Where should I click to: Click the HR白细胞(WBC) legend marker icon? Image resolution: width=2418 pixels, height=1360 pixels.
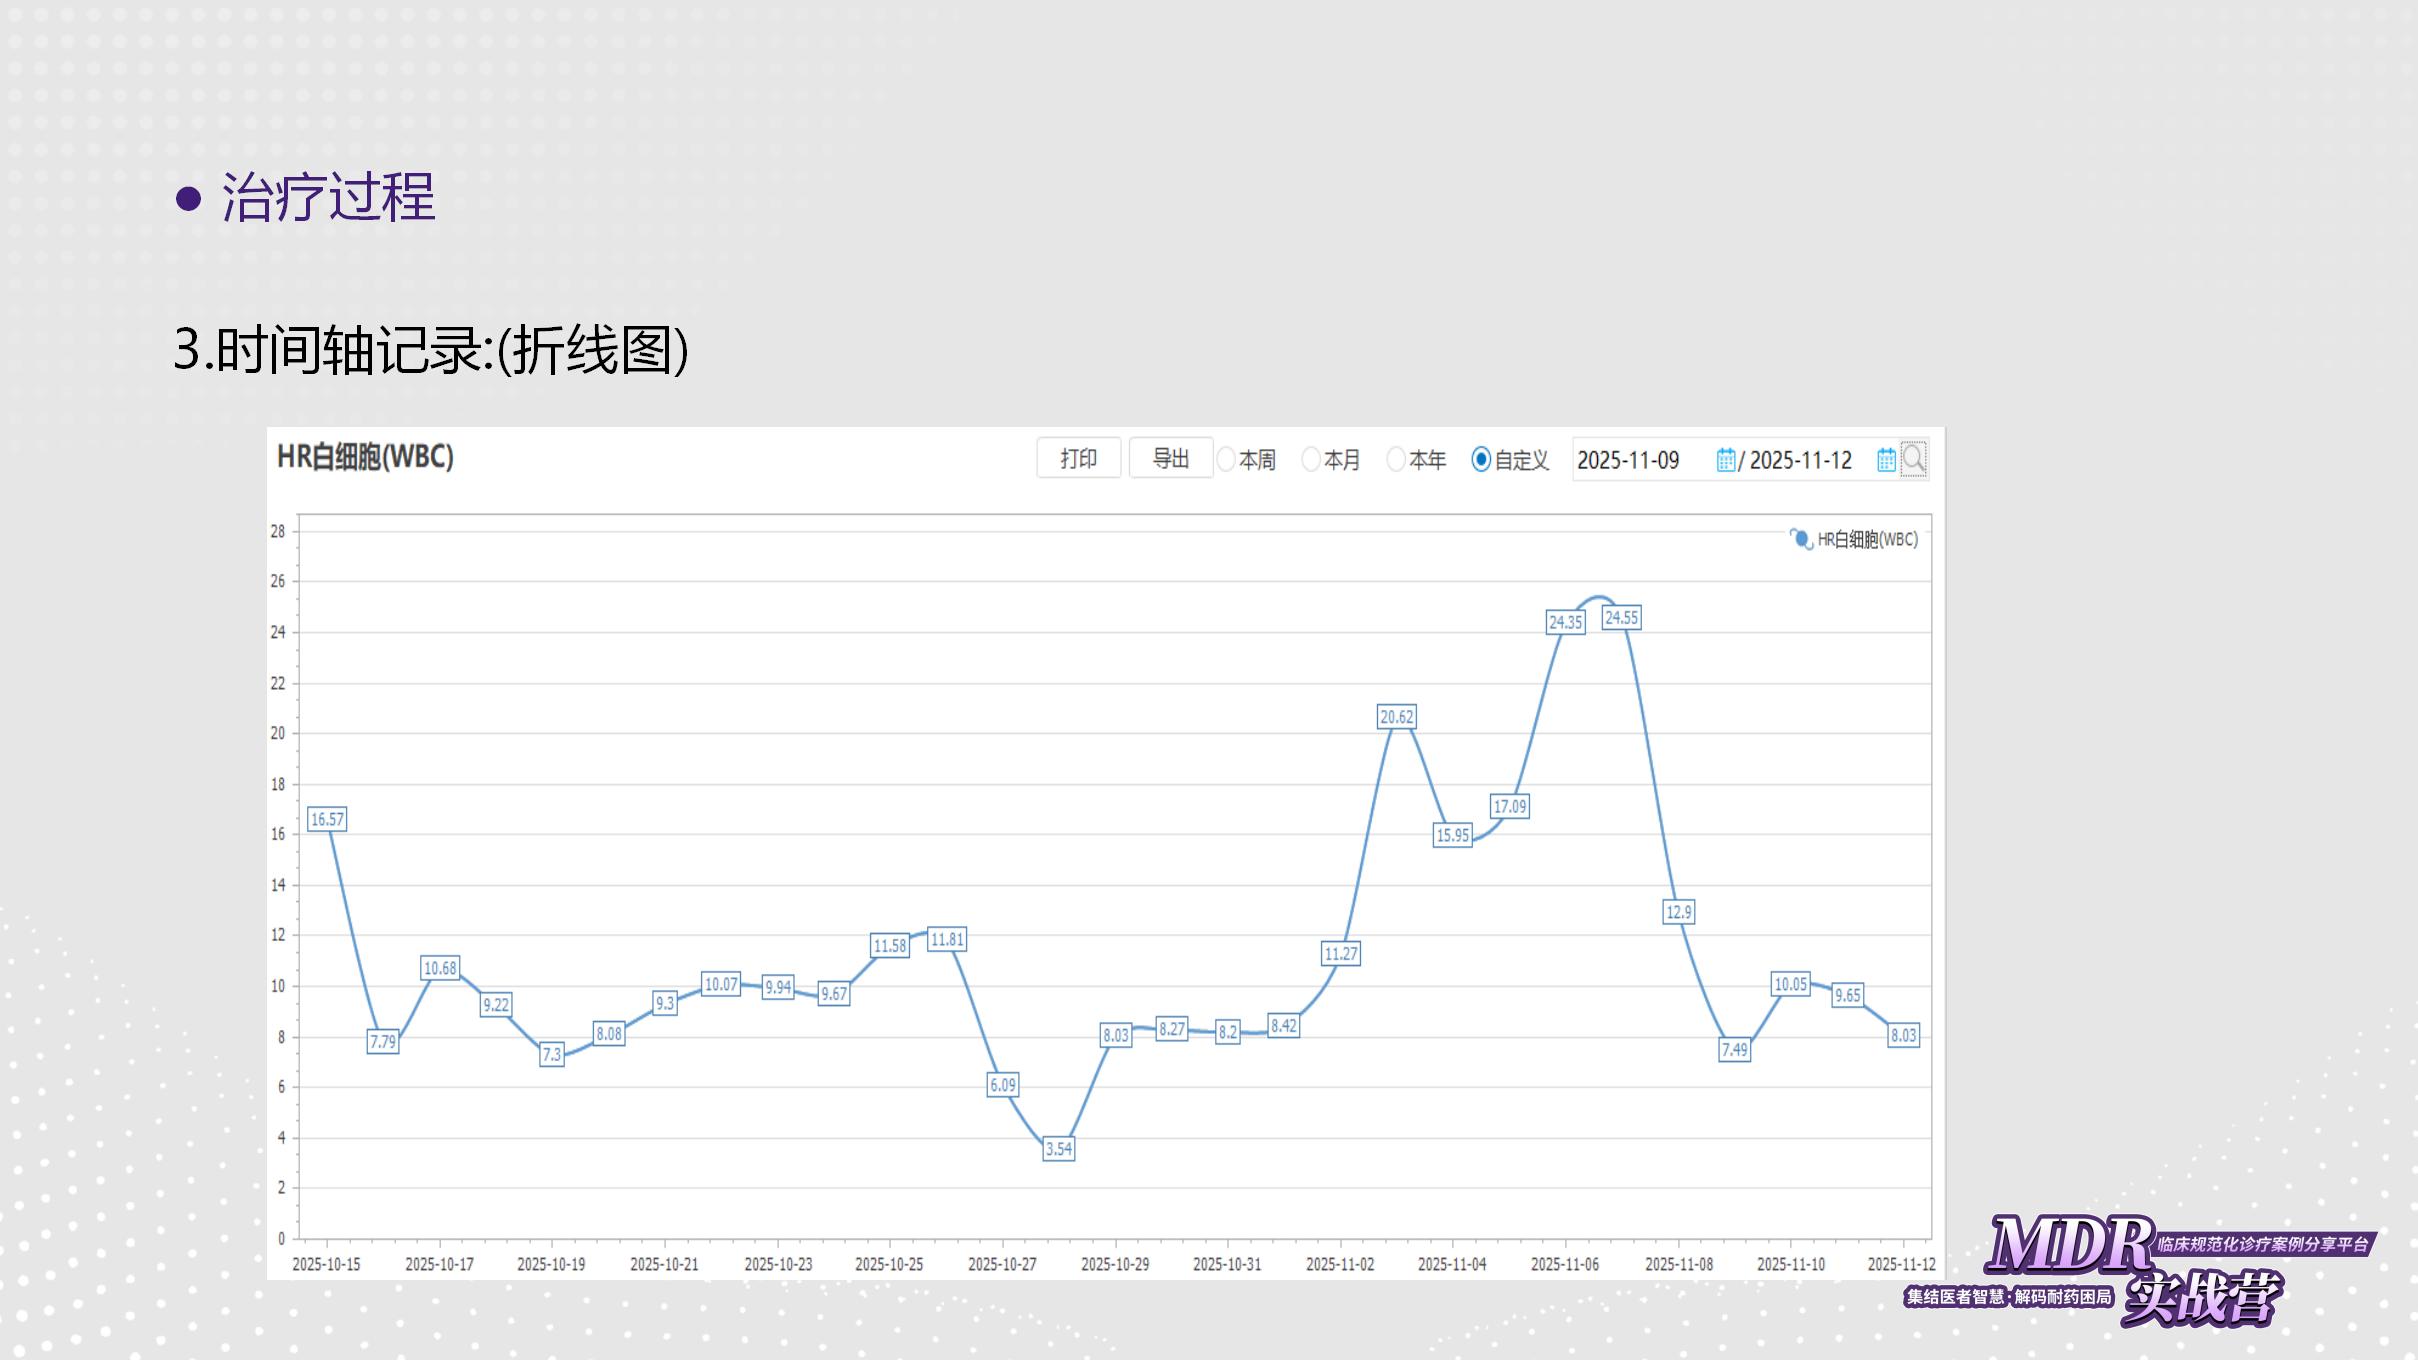[x=1800, y=539]
